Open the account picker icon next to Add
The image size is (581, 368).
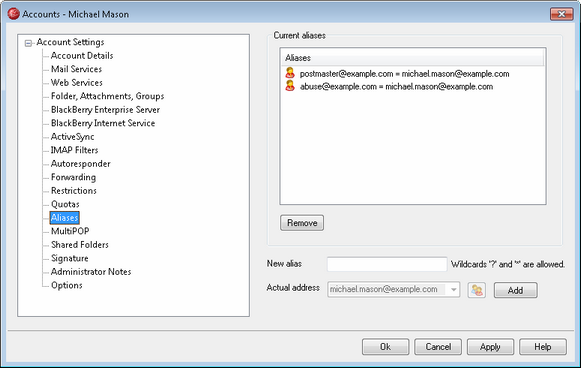point(477,290)
